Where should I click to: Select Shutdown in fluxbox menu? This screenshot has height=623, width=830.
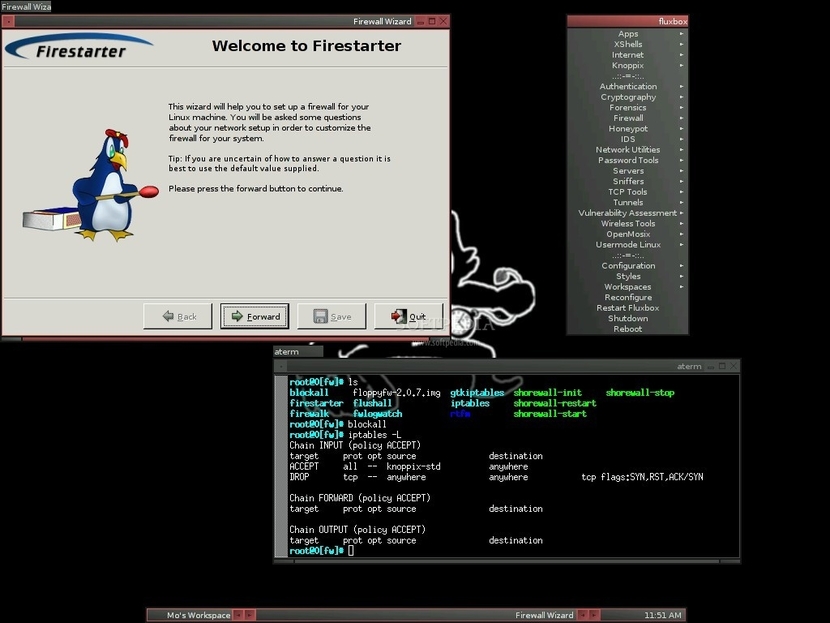pyautogui.click(x=628, y=319)
